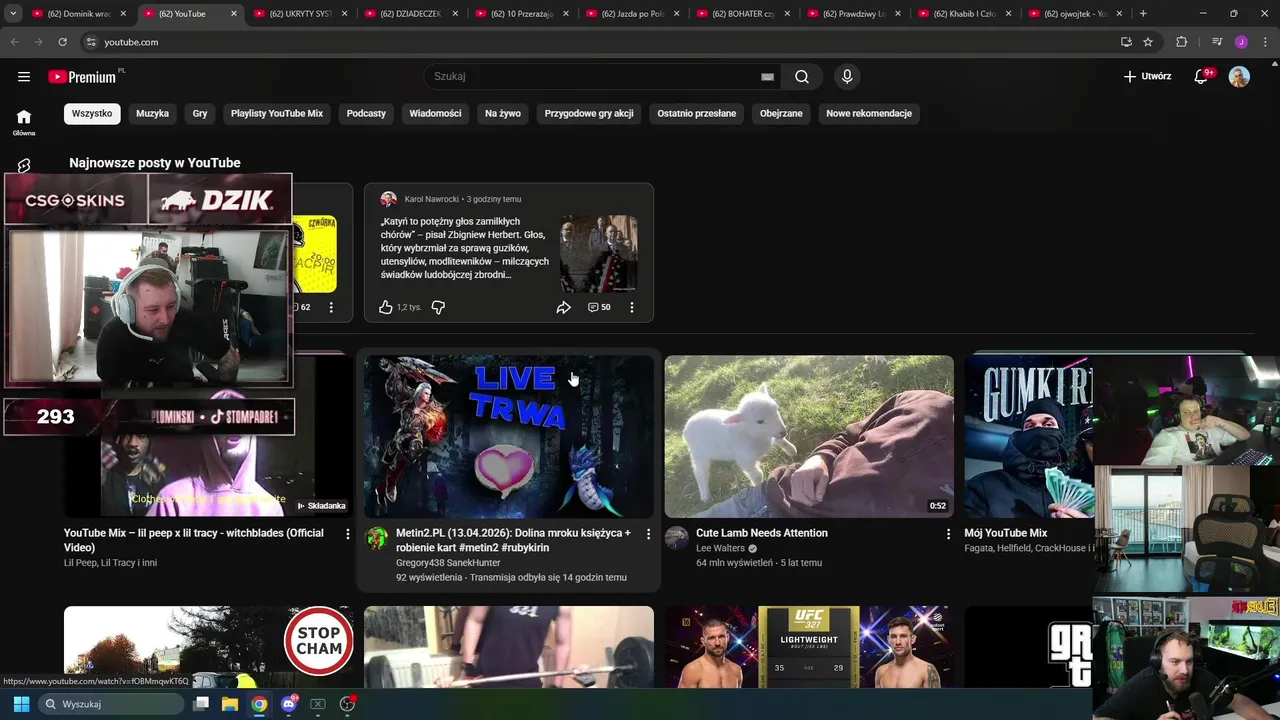The height and width of the screenshot is (720, 1280).
Task: Open File Explorer from taskbar
Action: 230,704
